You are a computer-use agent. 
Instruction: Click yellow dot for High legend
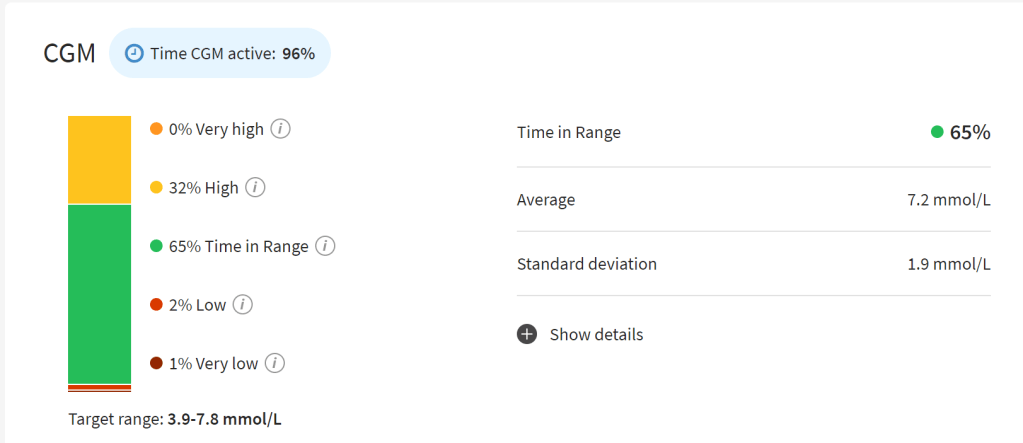point(156,187)
